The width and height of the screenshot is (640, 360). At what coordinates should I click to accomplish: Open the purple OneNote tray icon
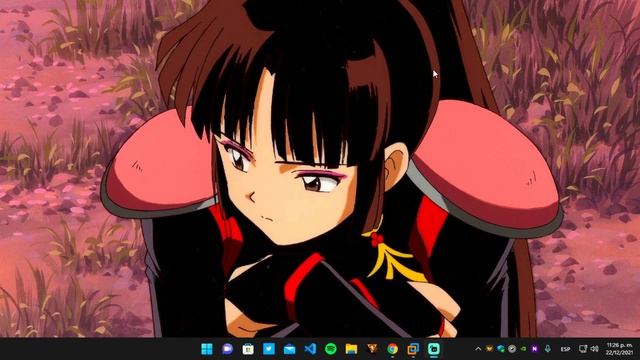535,349
